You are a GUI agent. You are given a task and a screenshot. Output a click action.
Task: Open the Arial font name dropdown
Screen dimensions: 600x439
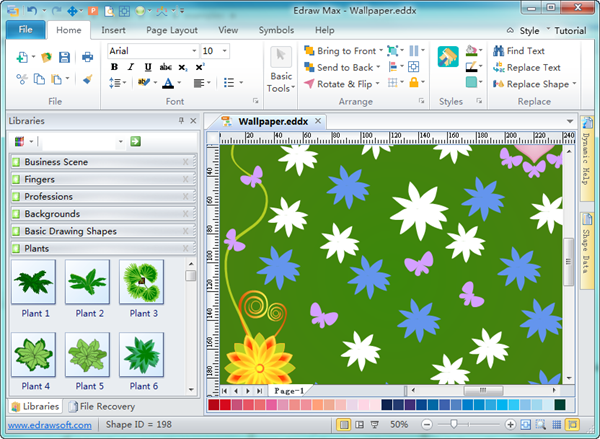click(x=194, y=51)
